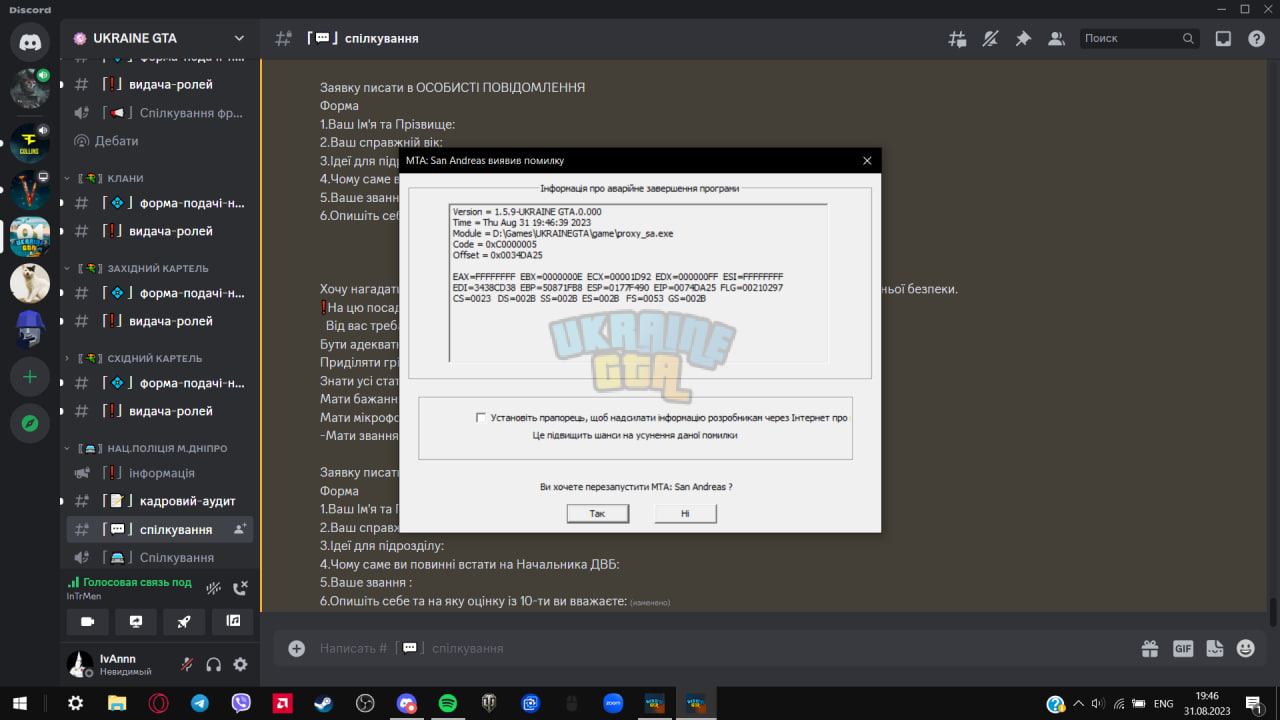Toggle deafen headphones in user panel
The height and width of the screenshot is (720, 1280).
pos(213,664)
